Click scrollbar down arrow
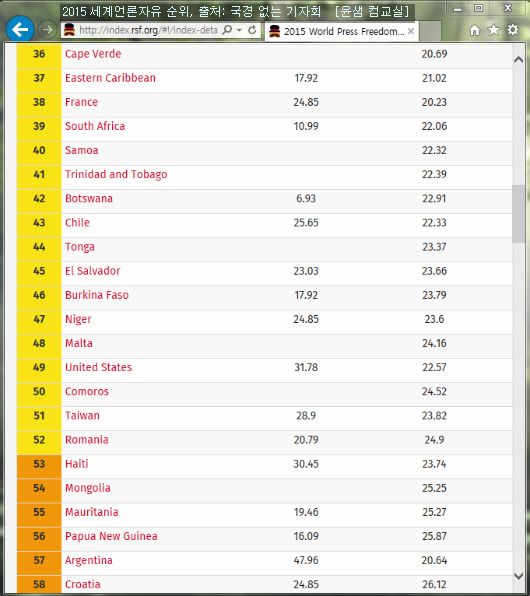The image size is (530, 596). tap(519, 575)
